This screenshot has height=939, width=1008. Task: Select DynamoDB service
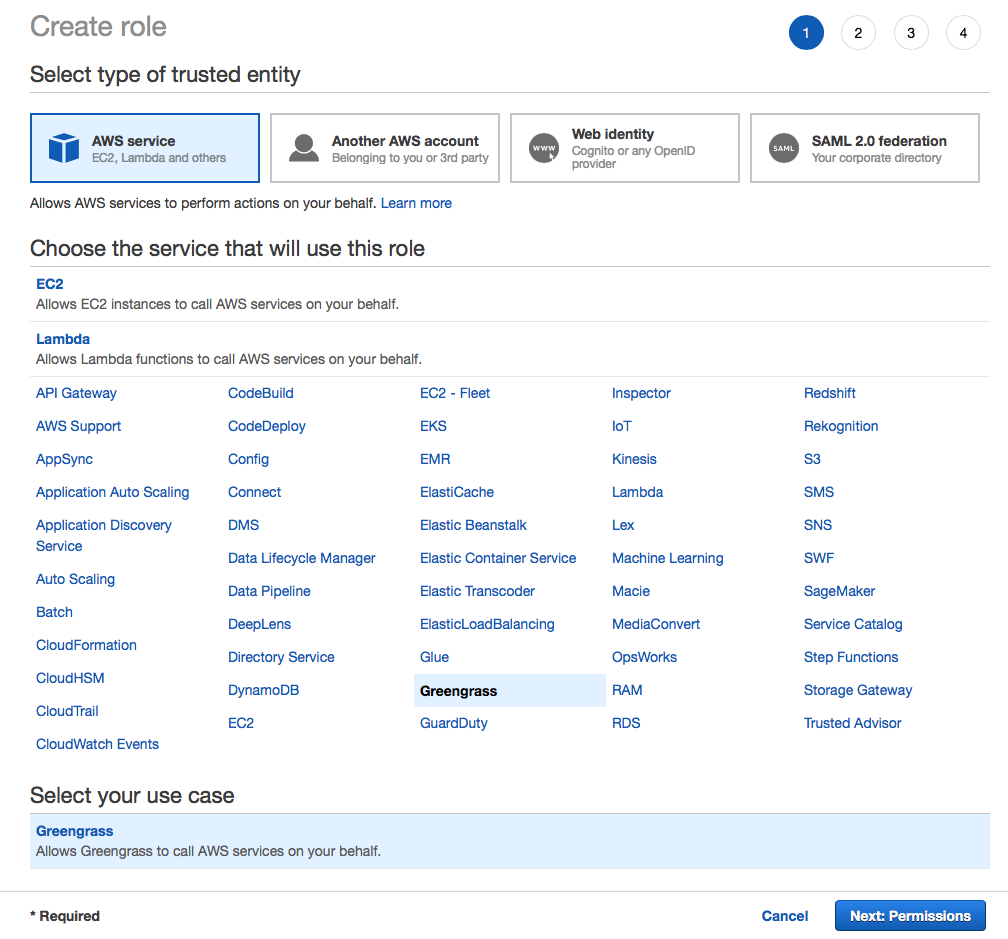[264, 690]
